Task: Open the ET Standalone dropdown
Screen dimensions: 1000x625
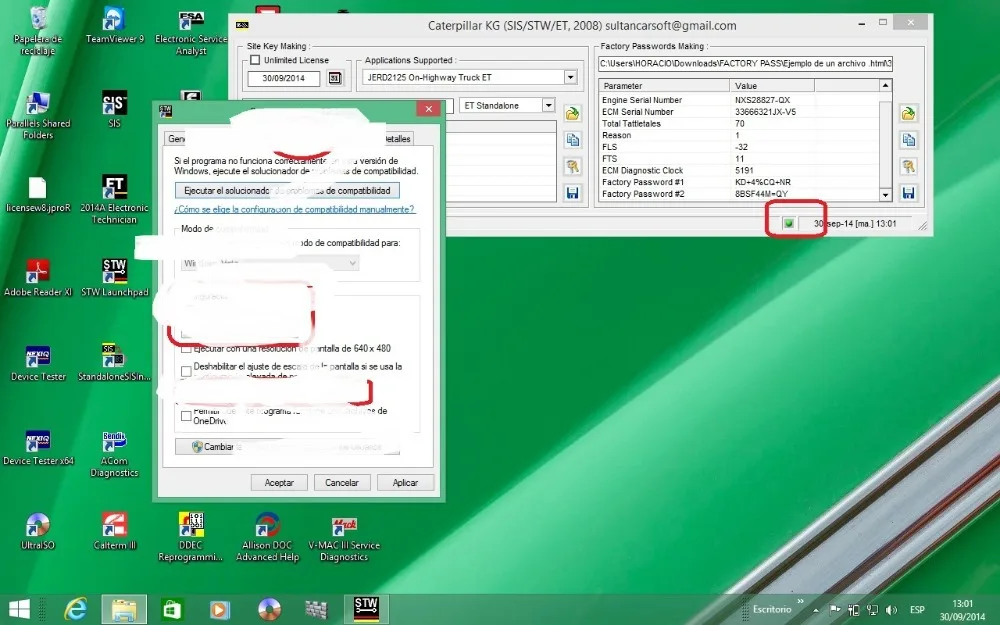Action: click(x=548, y=105)
